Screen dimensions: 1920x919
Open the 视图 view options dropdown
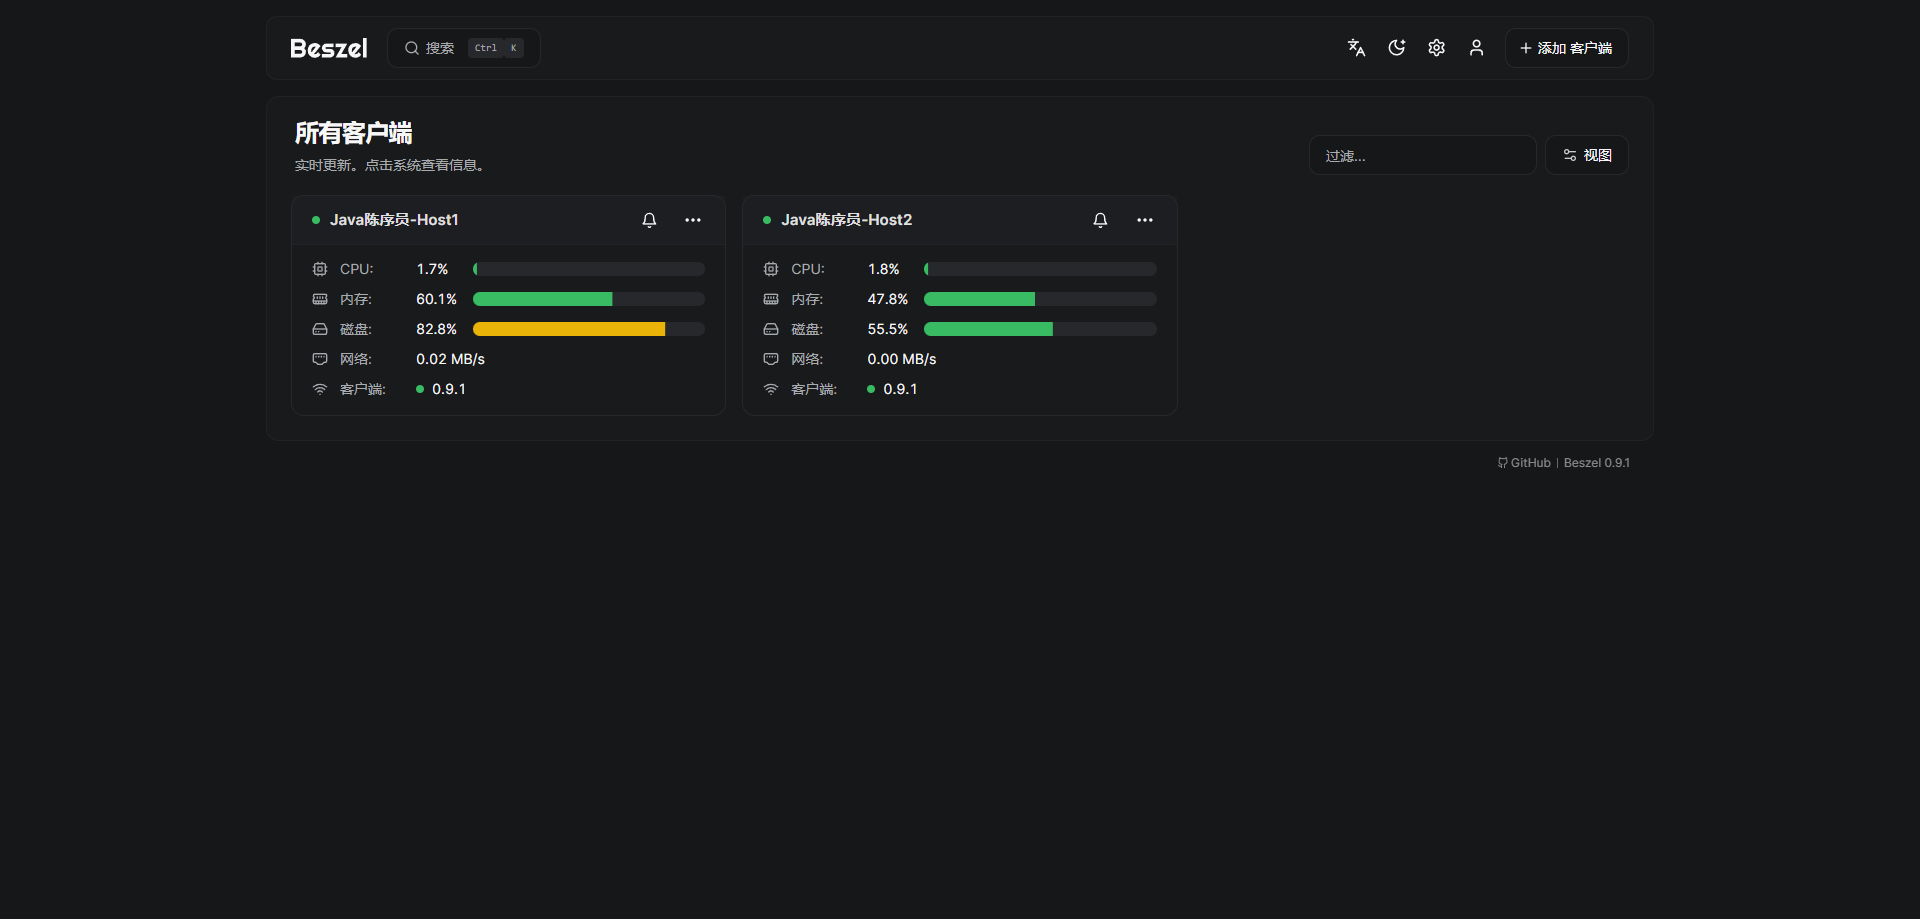click(x=1587, y=155)
